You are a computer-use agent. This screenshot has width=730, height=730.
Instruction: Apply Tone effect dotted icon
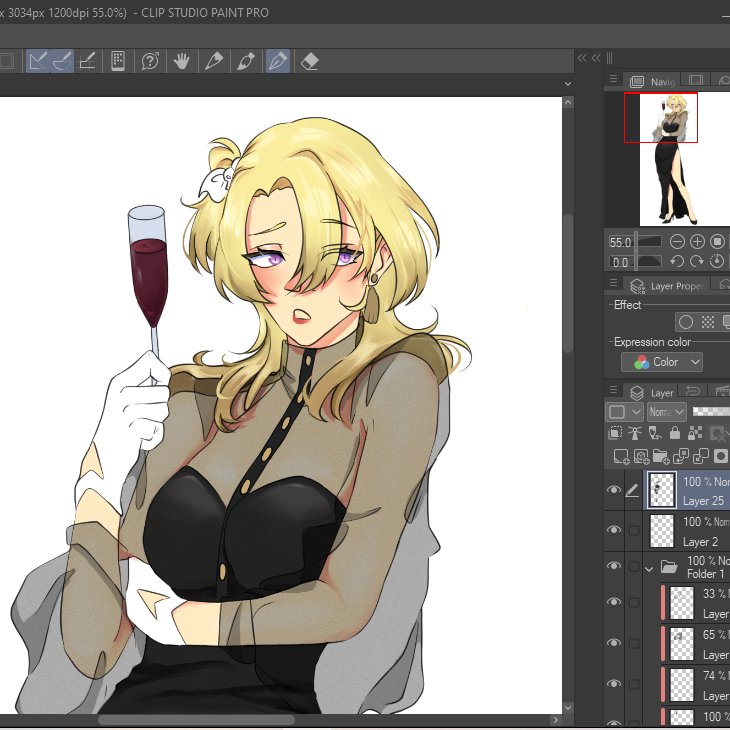708,322
